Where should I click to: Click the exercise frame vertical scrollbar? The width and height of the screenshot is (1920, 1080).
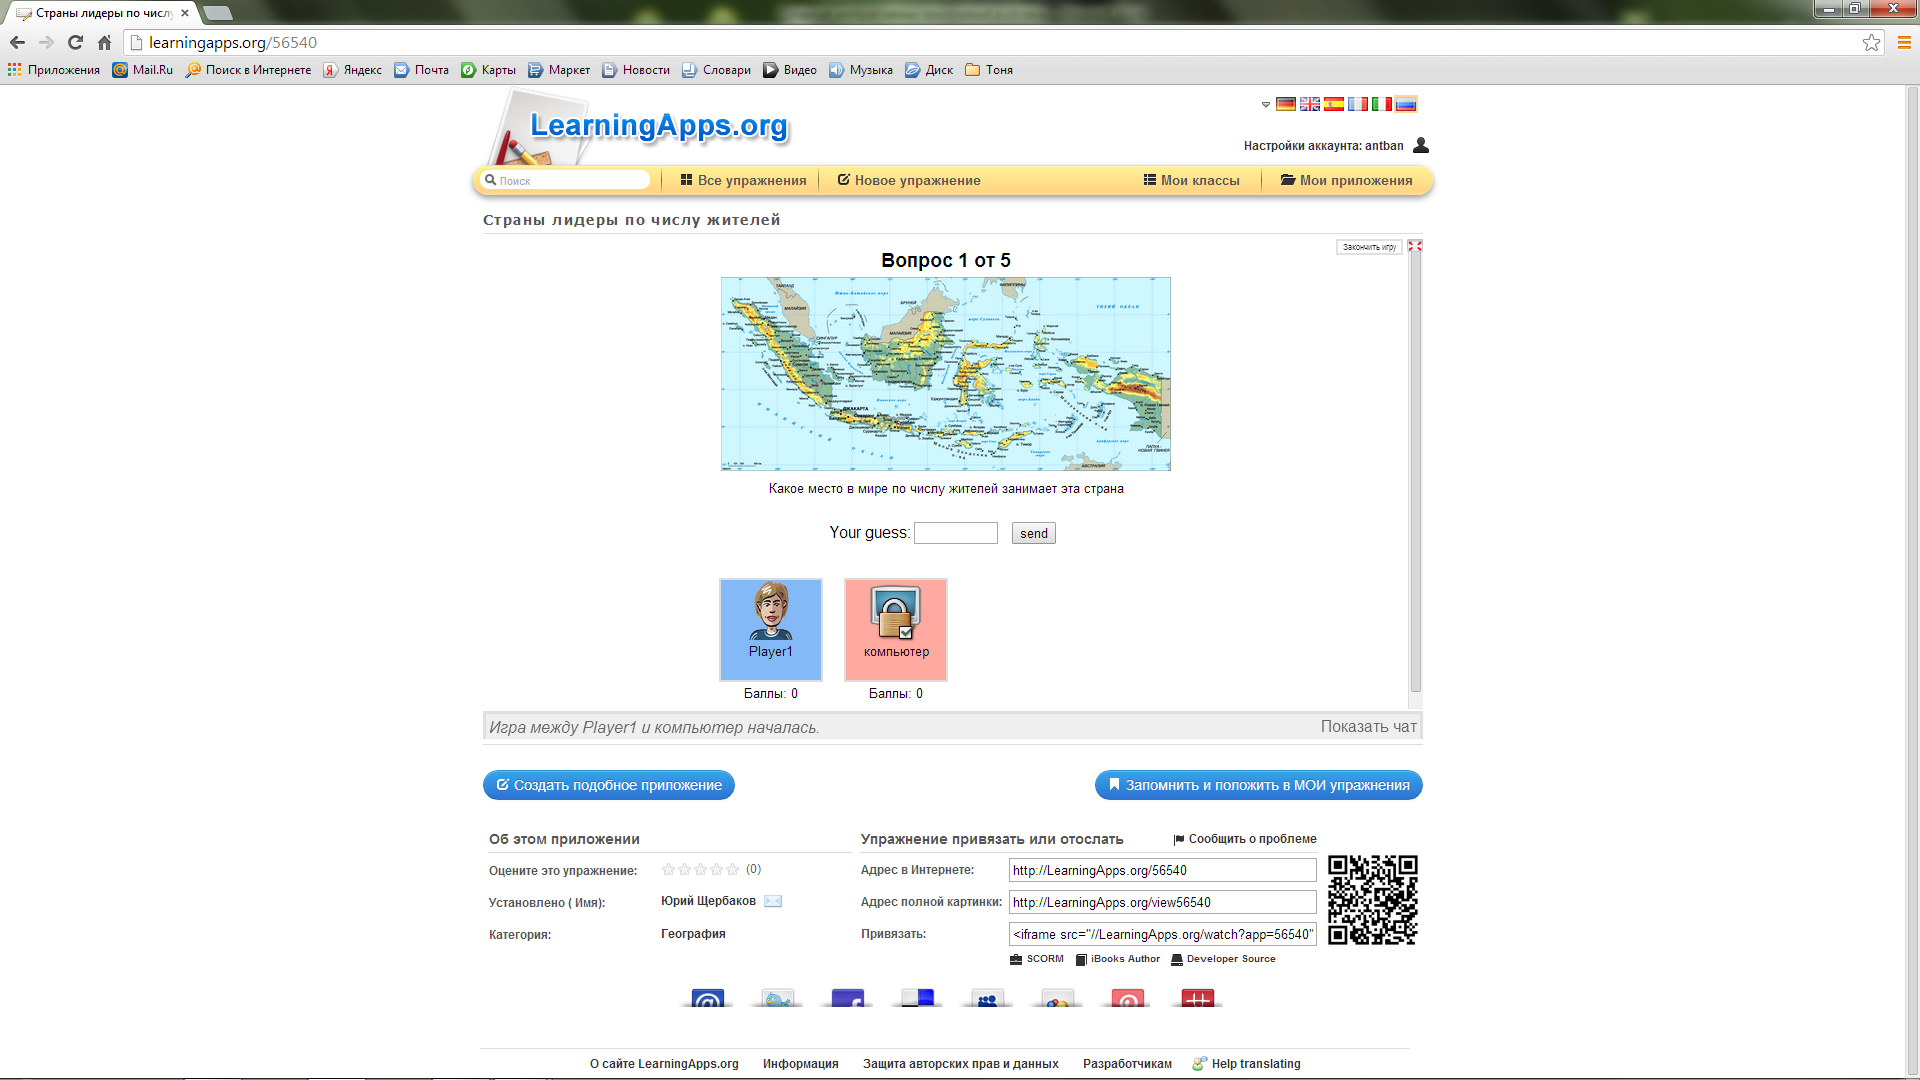pyautogui.click(x=1415, y=470)
